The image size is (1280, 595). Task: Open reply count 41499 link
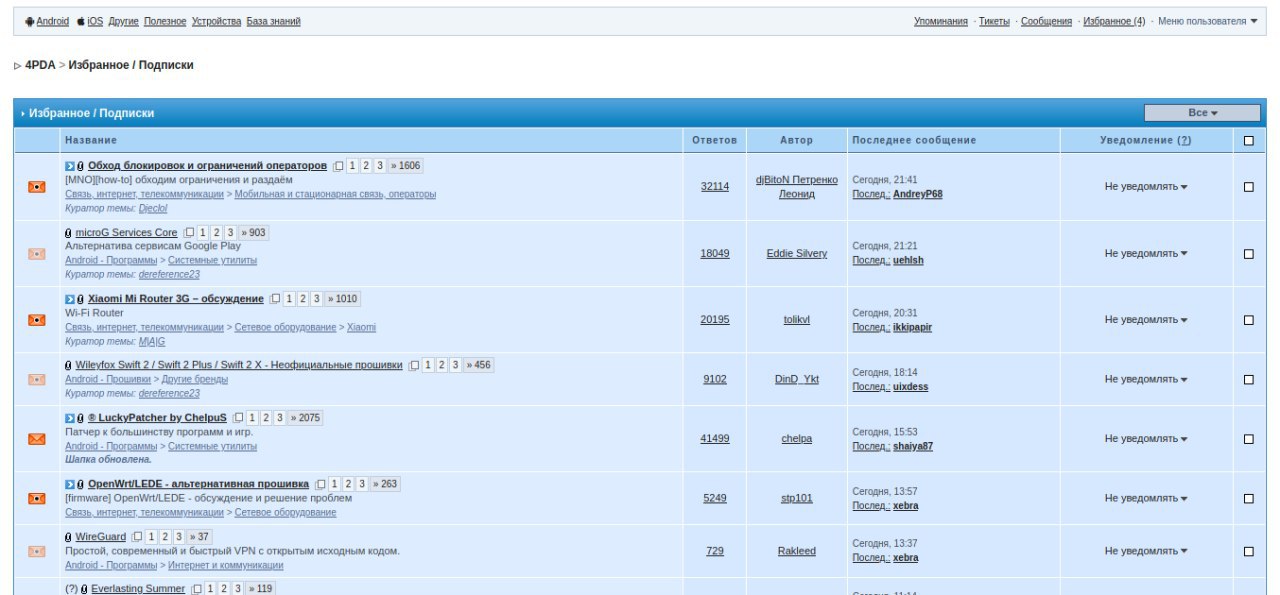pos(715,439)
